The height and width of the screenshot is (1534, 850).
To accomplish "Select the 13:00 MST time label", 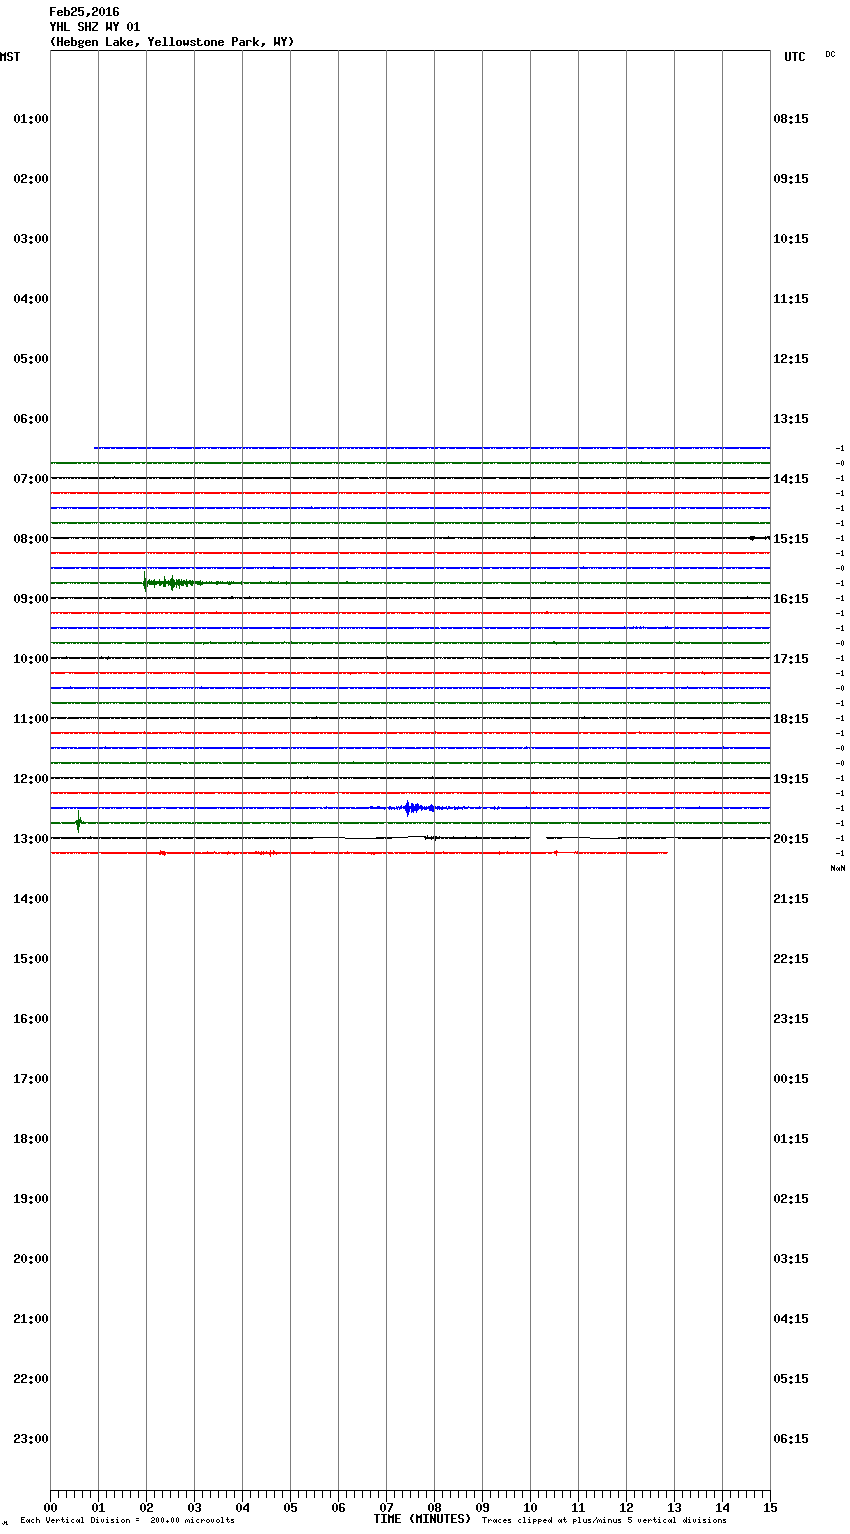I will click(31, 839).
